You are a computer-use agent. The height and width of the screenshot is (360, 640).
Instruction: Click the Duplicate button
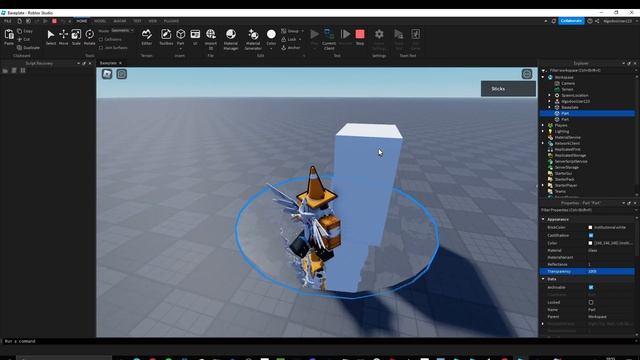point(29,48)
